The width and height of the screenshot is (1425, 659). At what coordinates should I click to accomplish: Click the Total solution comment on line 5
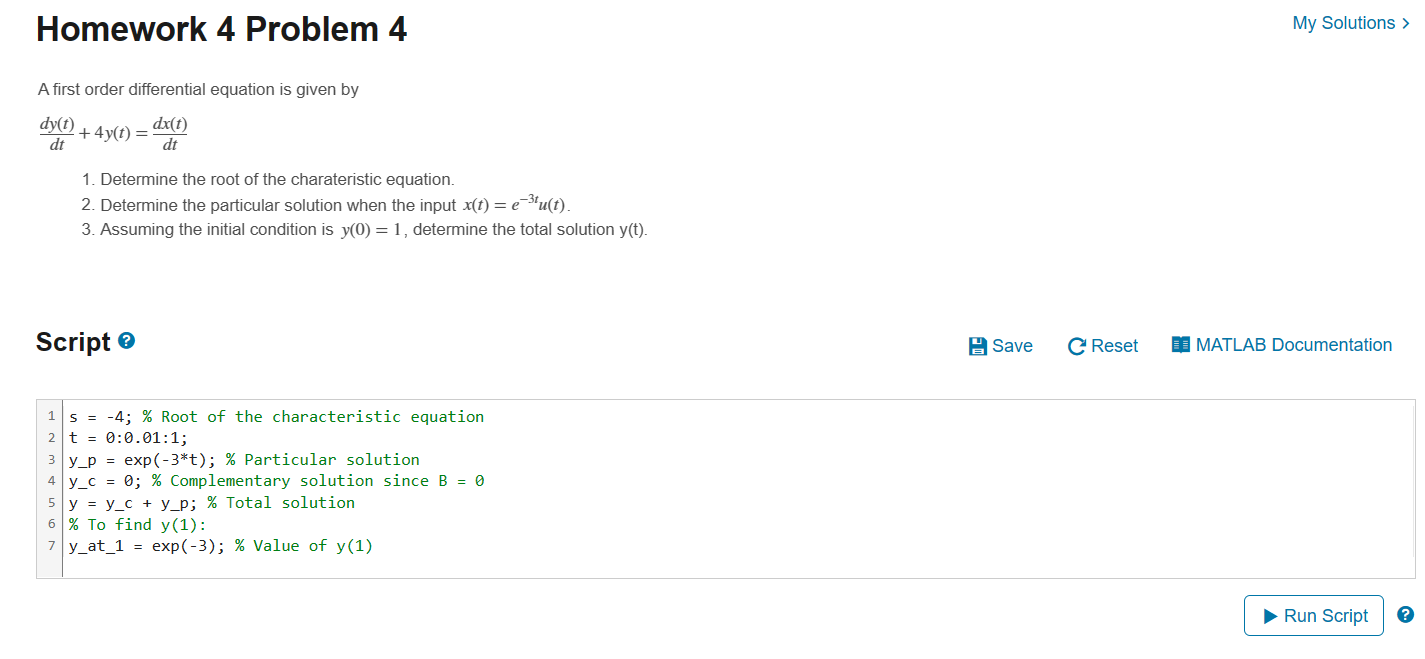280,502
